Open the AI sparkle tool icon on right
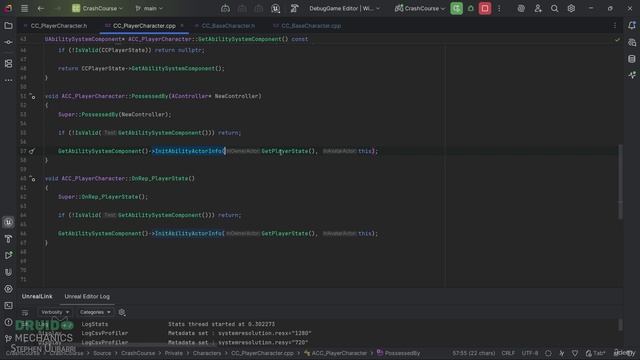 pos(632,75)
